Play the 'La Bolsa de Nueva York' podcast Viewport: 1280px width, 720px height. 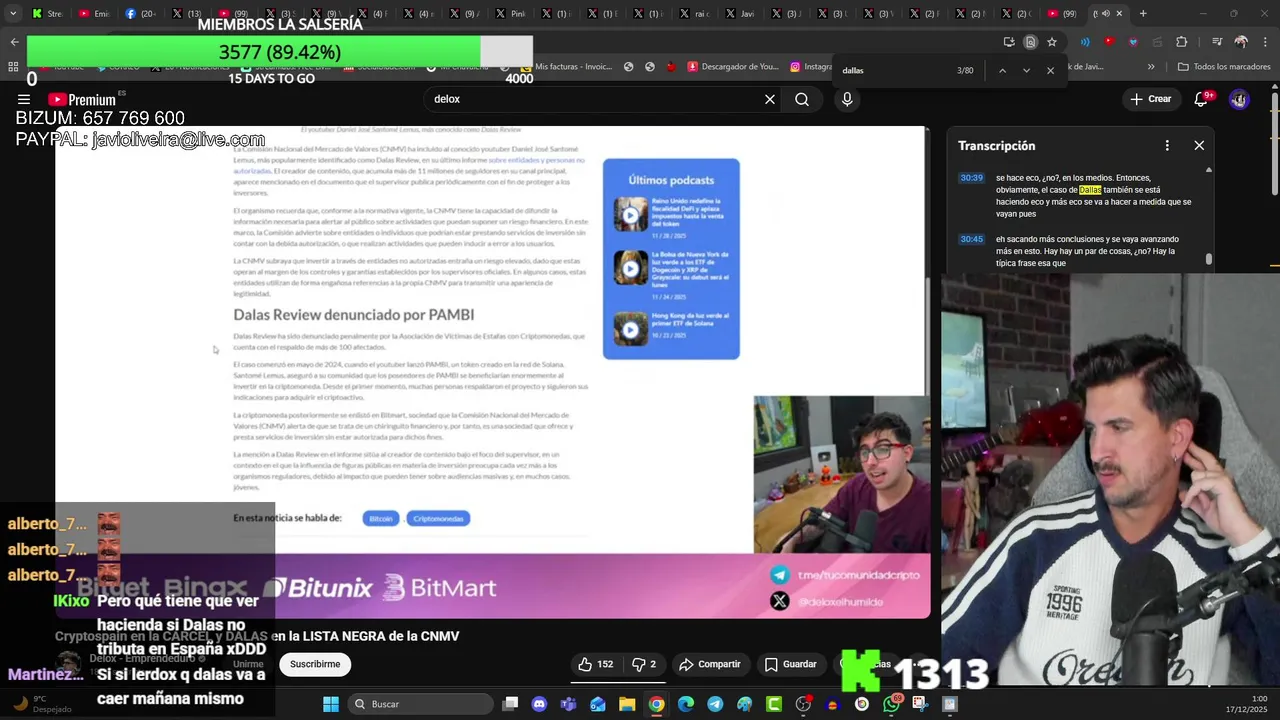631,269
